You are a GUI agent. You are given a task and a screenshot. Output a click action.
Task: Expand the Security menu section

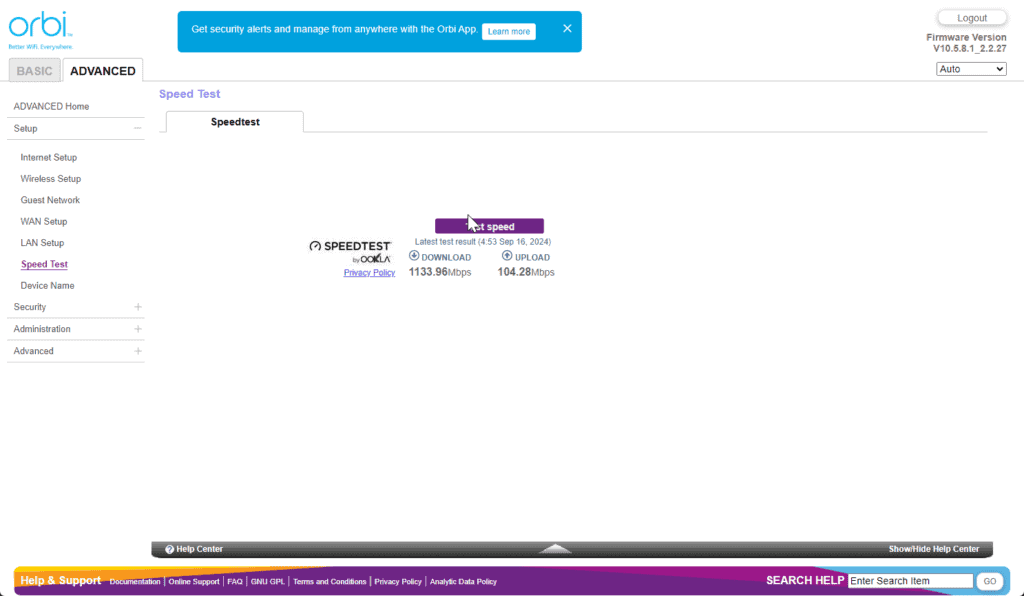138,307
